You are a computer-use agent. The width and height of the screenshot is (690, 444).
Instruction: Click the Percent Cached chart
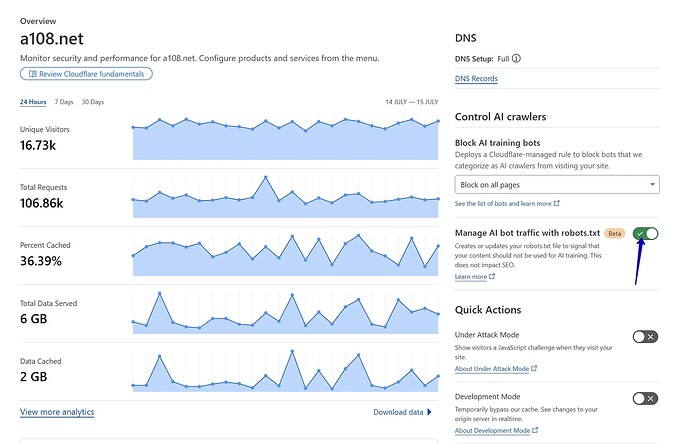(286, 255)
